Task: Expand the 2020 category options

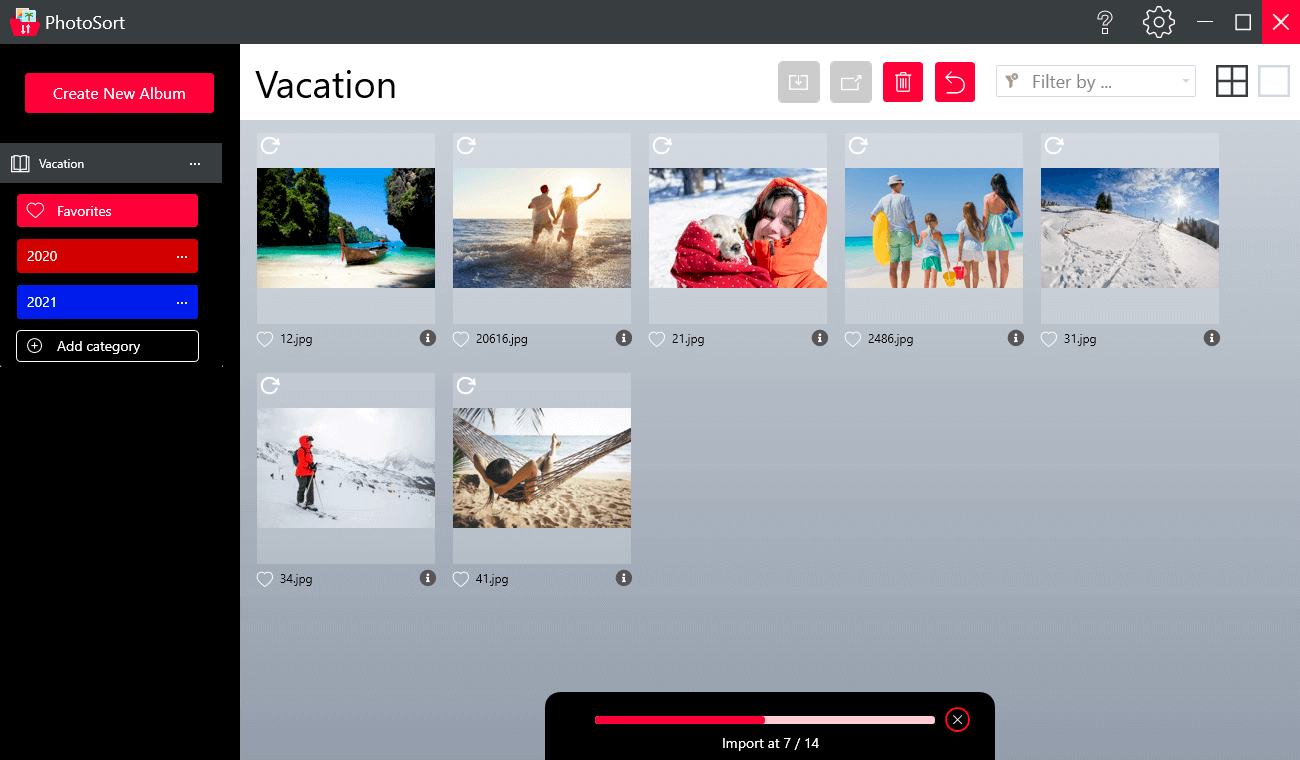Action: click(x=182, y=257)
